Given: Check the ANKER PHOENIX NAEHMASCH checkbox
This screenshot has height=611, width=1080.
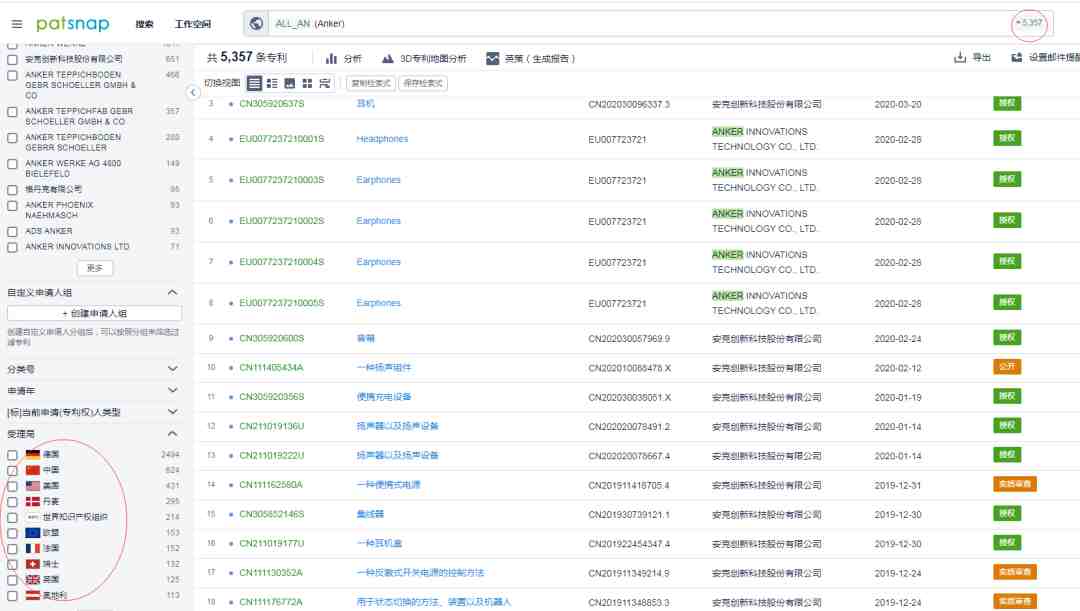Looking at the screenshot, I should pos(12,206).
